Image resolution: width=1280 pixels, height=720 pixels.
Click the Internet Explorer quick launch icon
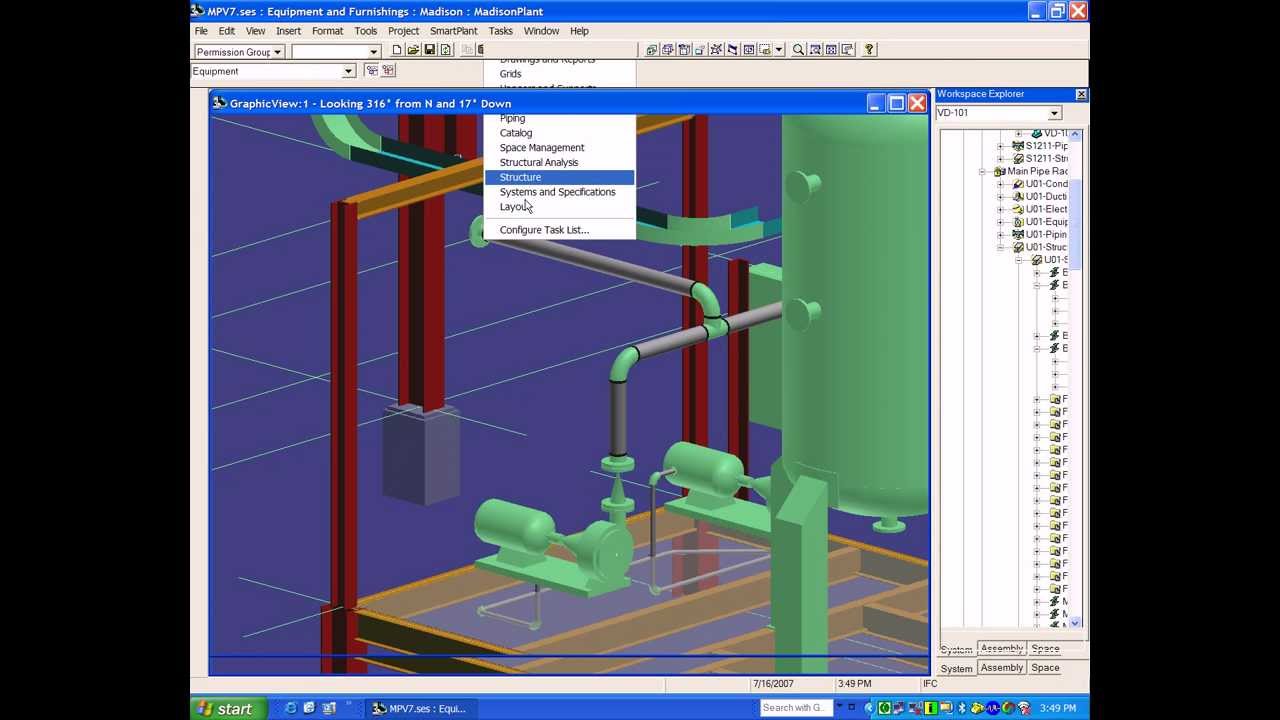tap(291, 708)
